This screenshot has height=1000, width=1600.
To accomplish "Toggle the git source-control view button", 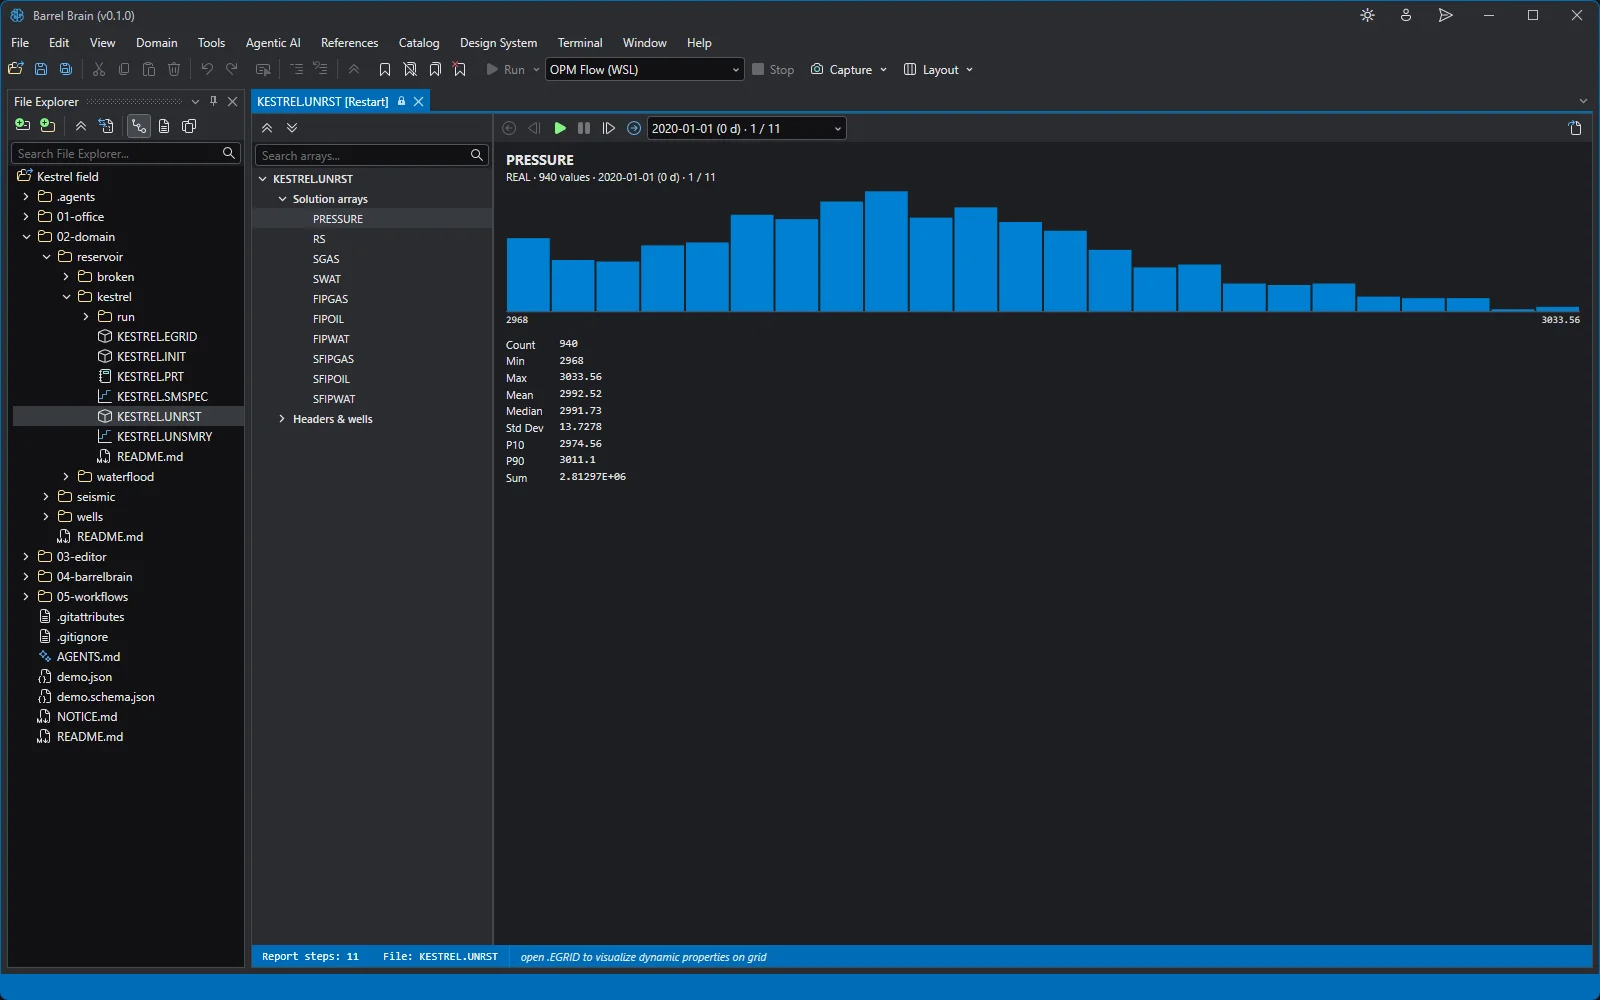I will (138, 126).
